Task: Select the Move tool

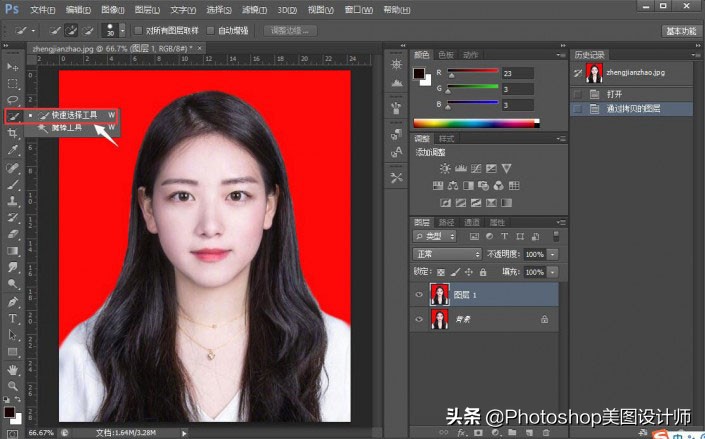Action: click(x=13, y=66)
